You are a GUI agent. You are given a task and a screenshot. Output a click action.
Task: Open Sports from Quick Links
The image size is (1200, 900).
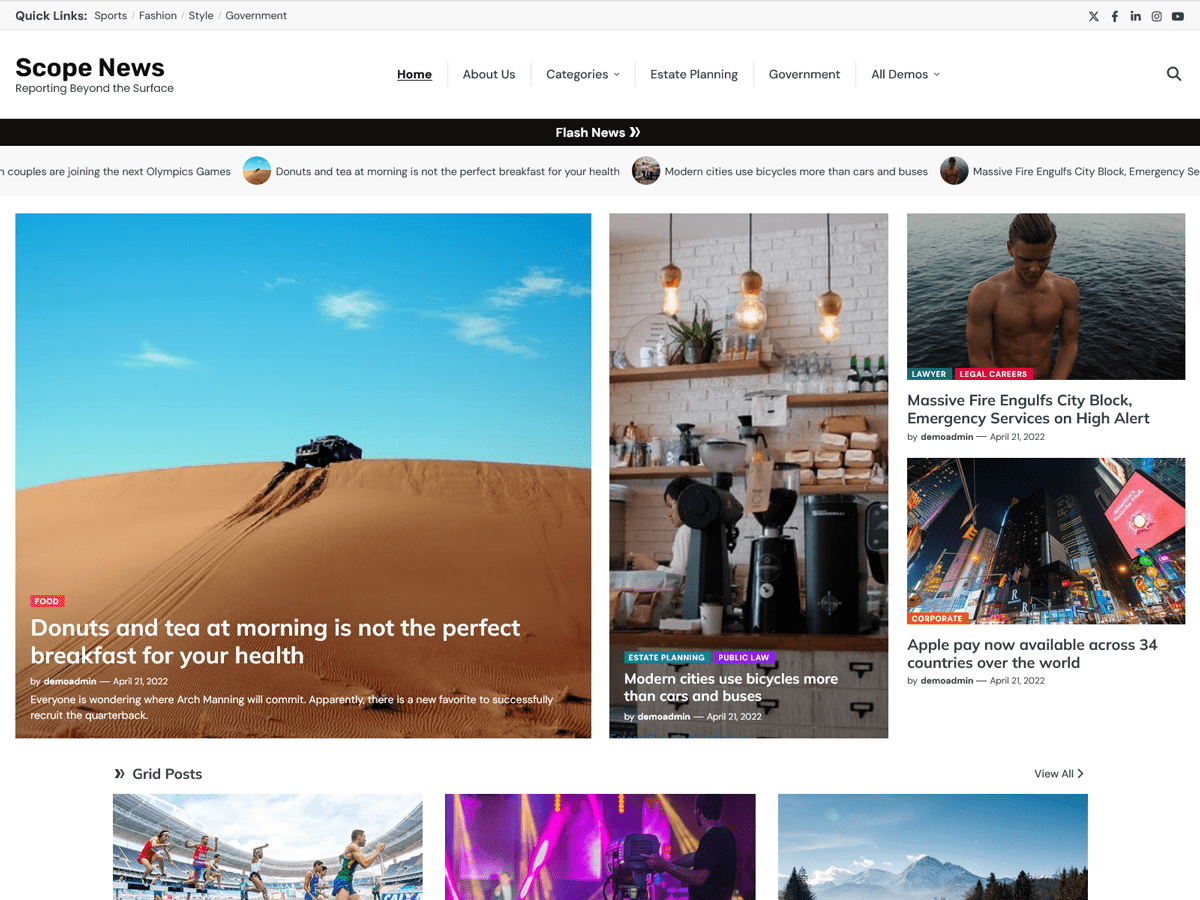tap(110, 15)
